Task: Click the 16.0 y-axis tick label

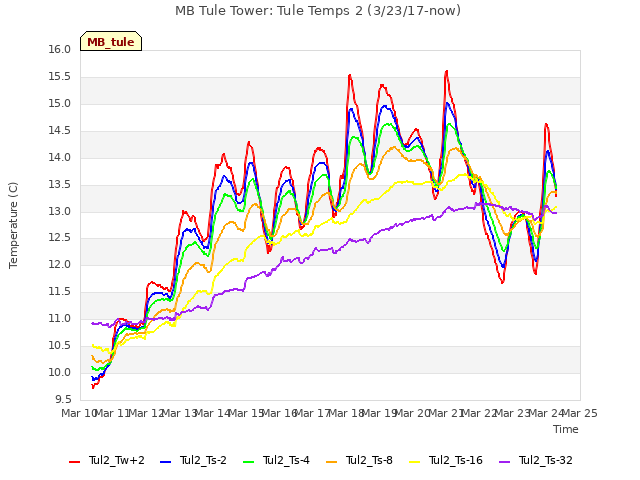Action: (60, 49)
